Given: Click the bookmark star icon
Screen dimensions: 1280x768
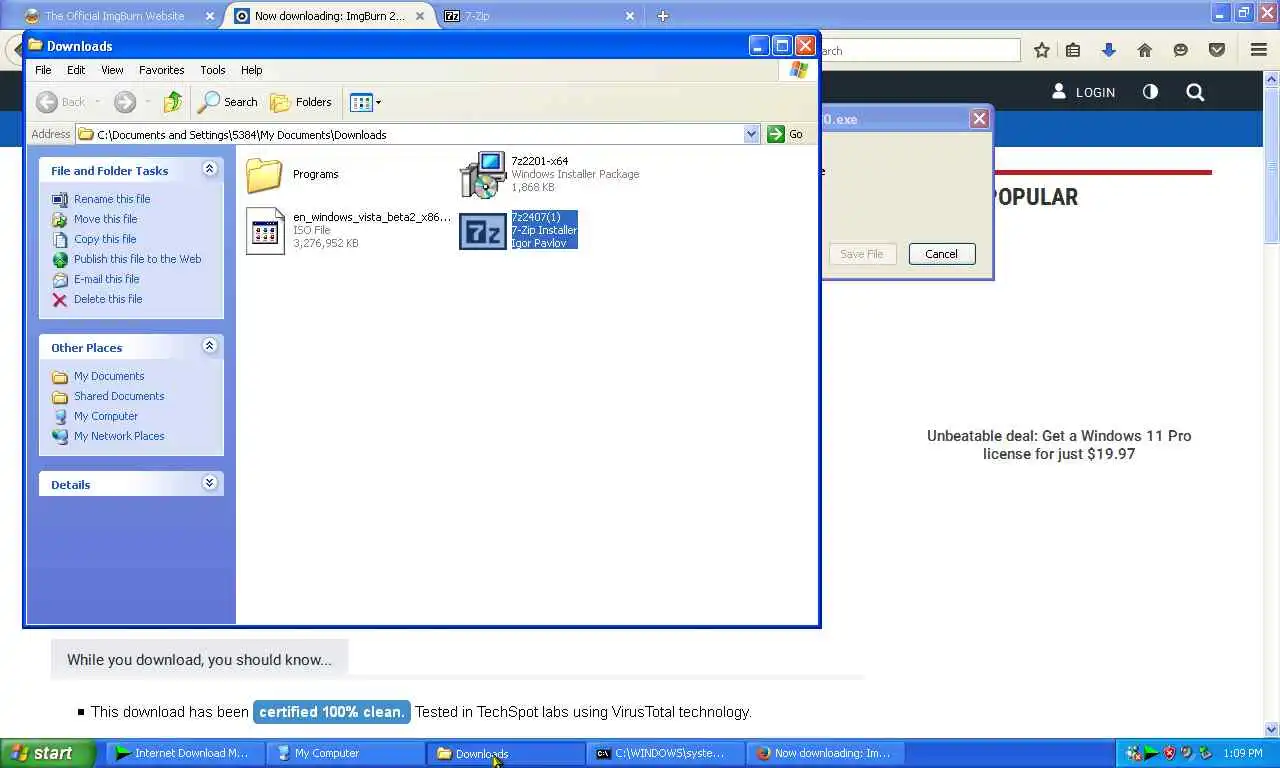Looking at the screenshot, I should 1042,50.
